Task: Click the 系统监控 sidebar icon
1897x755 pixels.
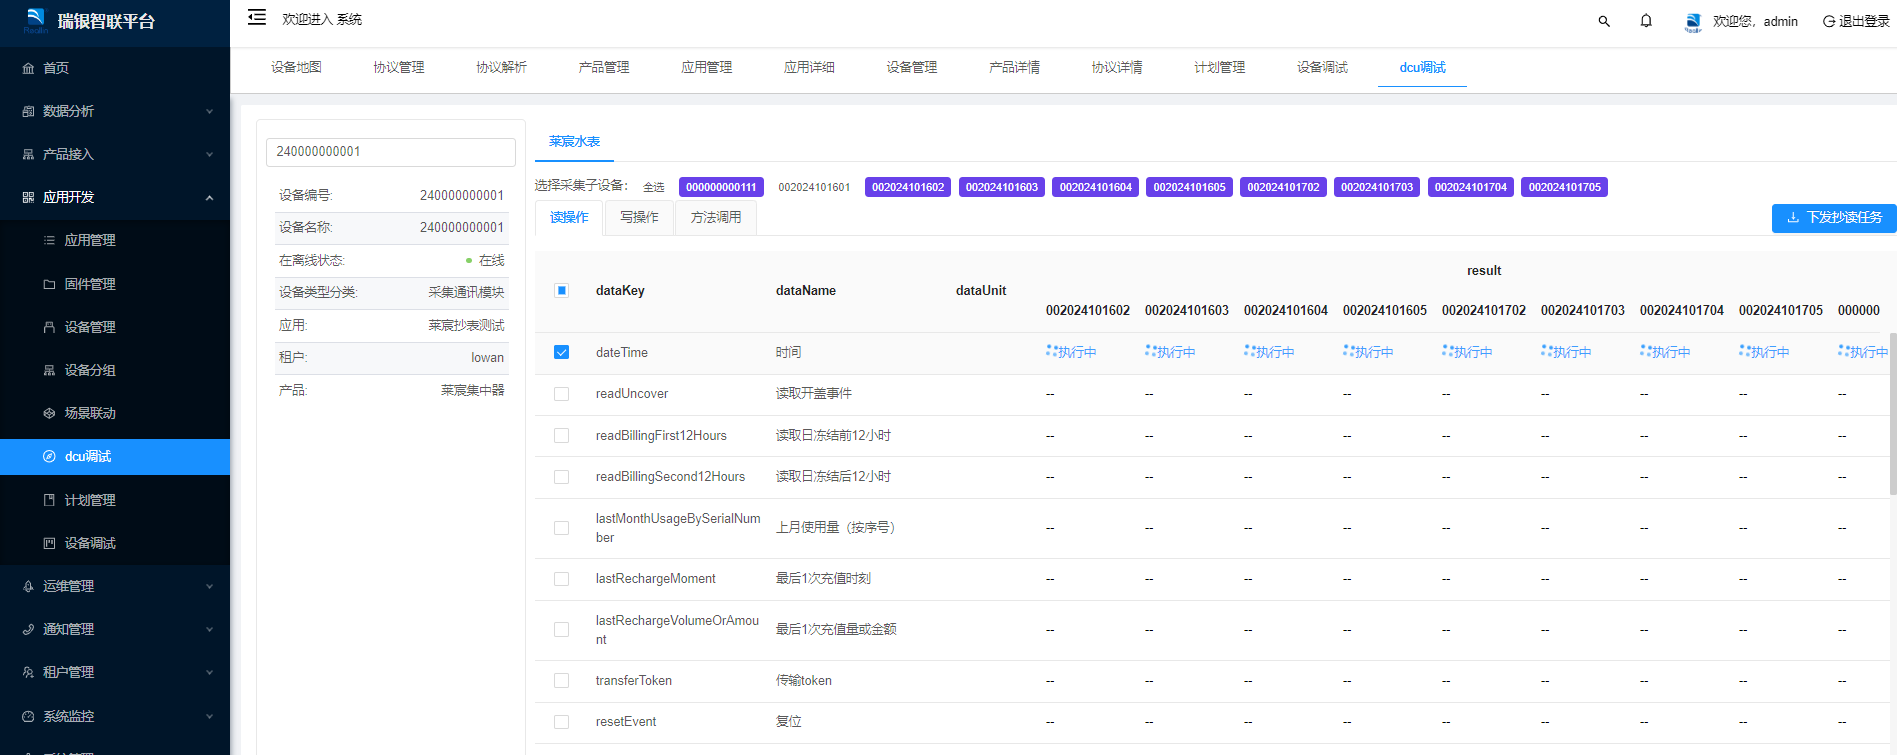Action: point(28,716)
